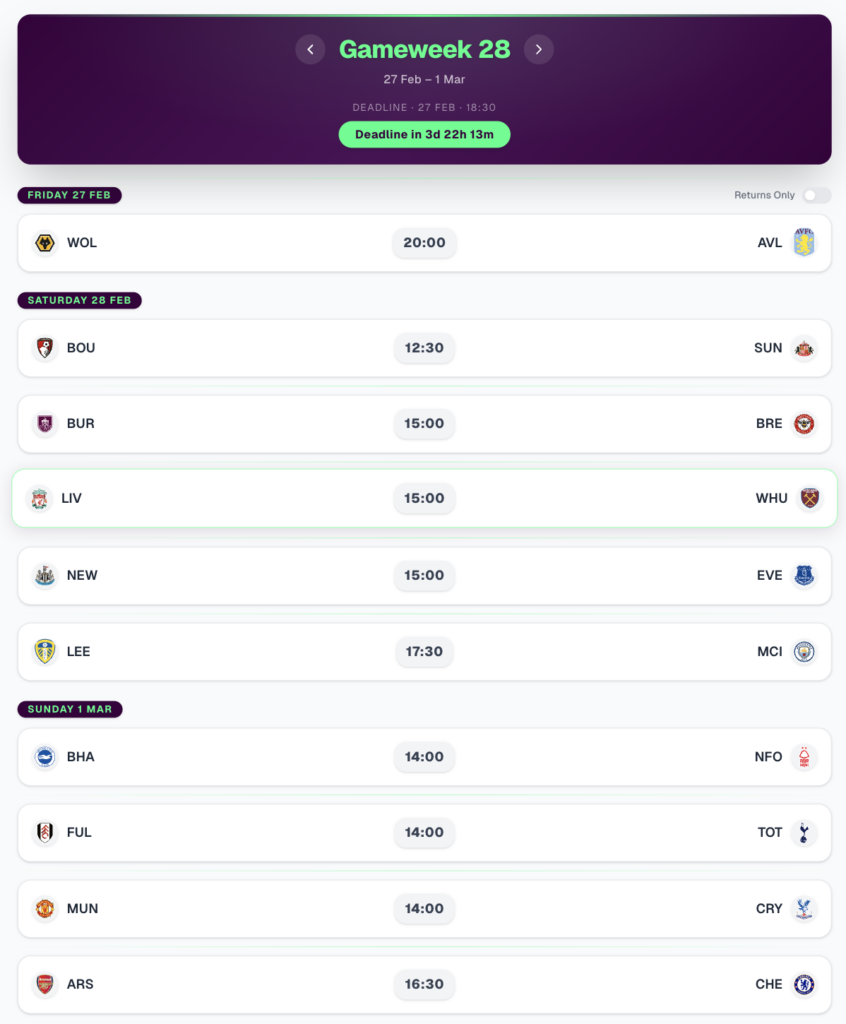Open the LEE vs MCI 17:30 fixture

[x=423, y=651]
